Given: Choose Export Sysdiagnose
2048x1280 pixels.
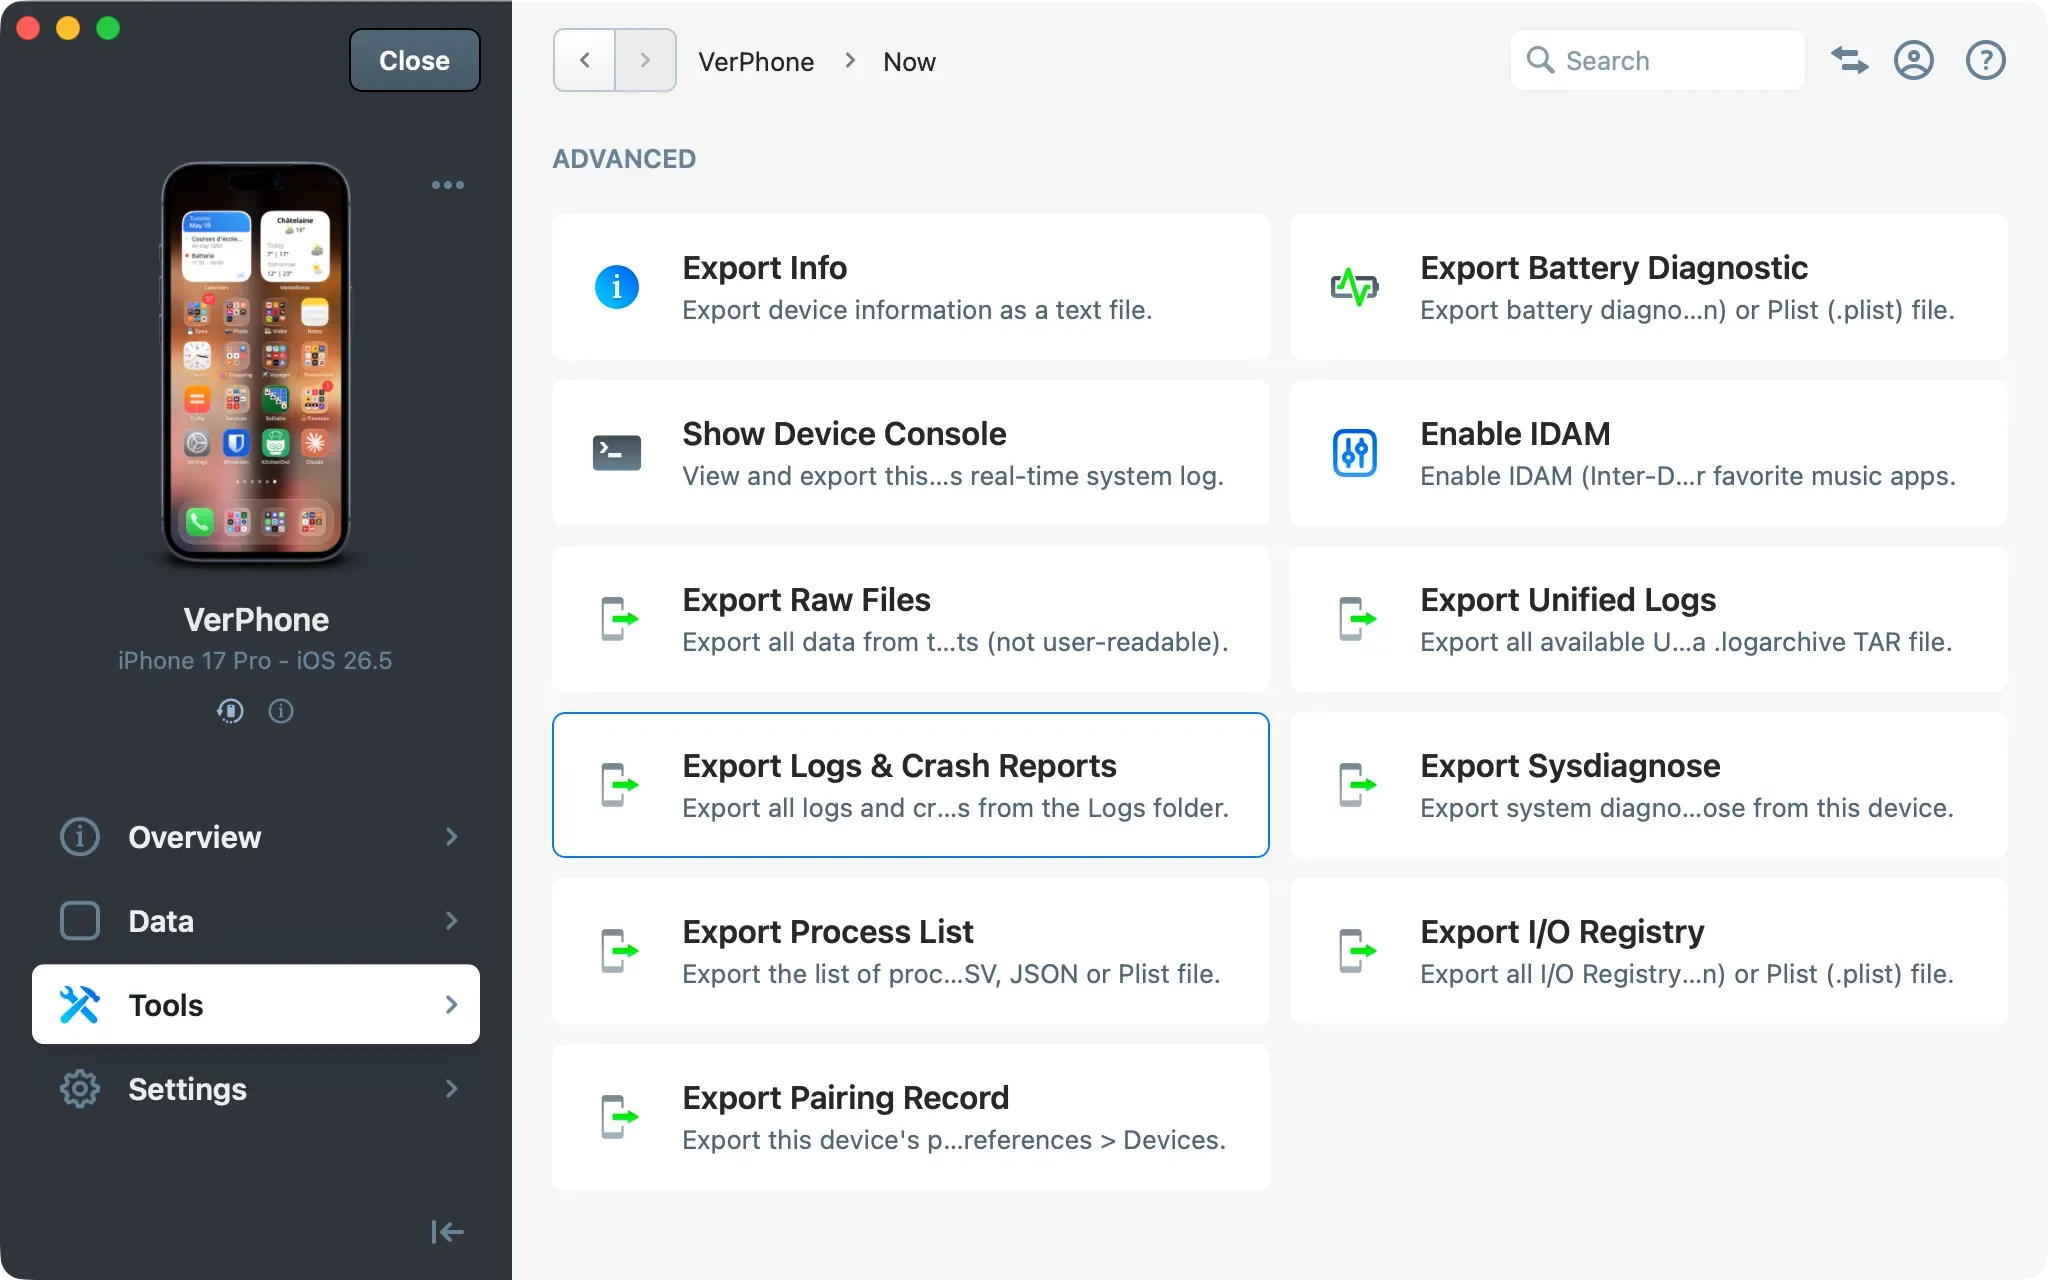Looking at the screenshot, I should coord(1649,785).
